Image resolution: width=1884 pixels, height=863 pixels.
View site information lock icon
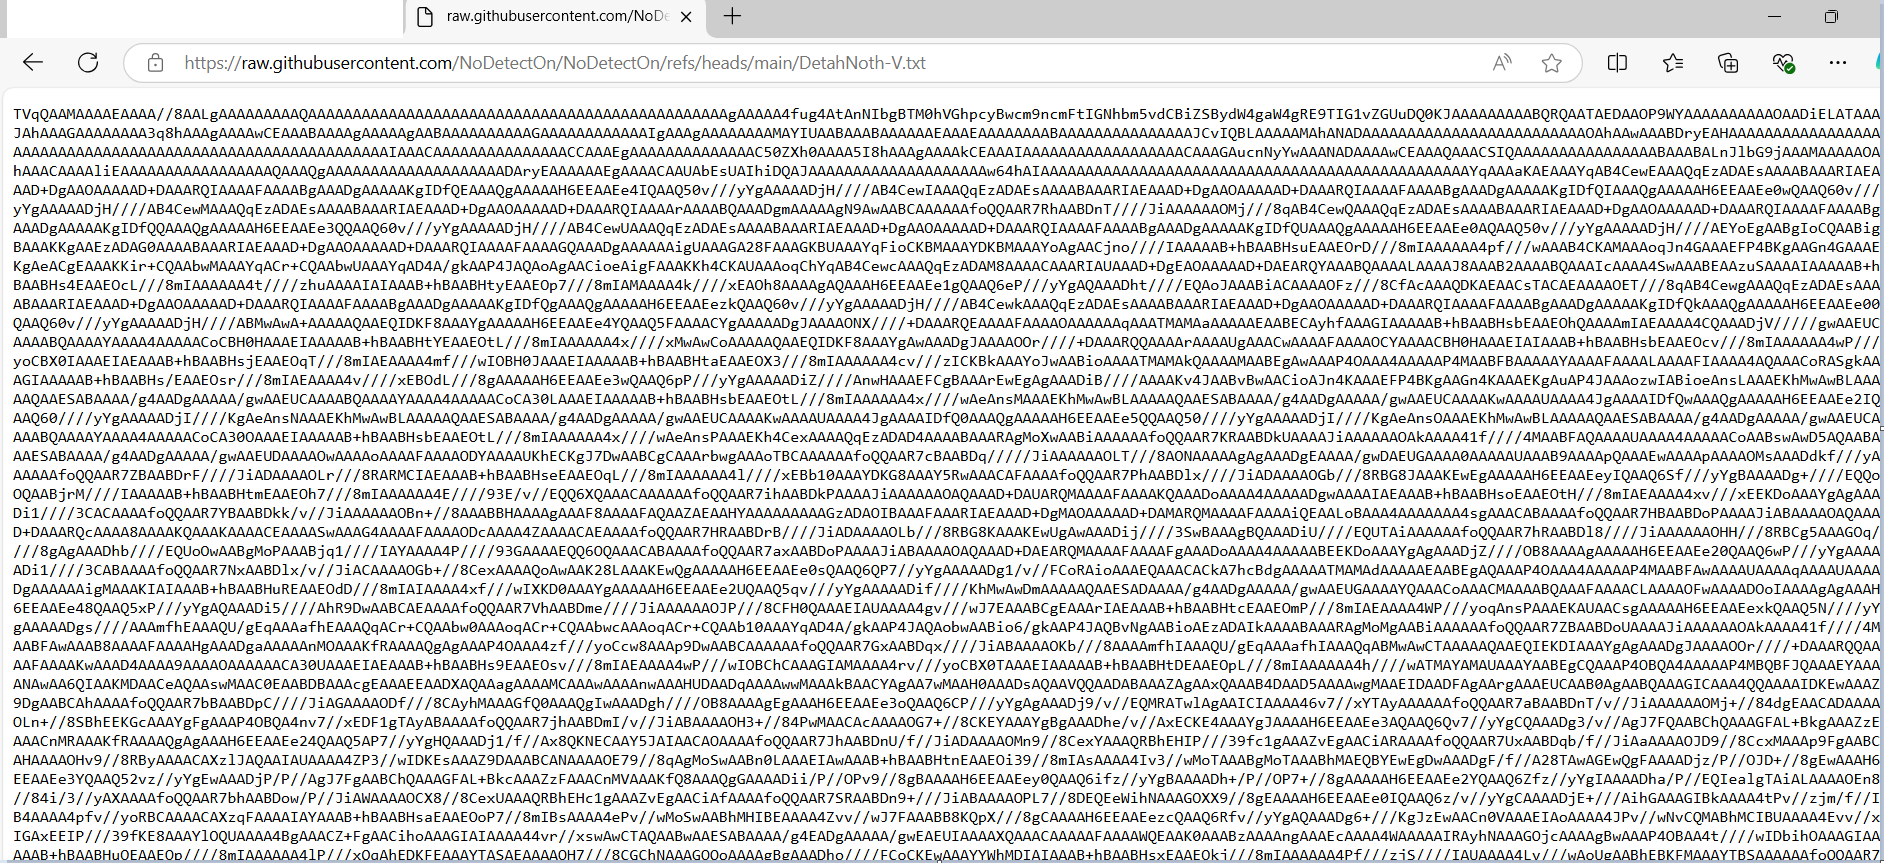click(x=155, y=63)
